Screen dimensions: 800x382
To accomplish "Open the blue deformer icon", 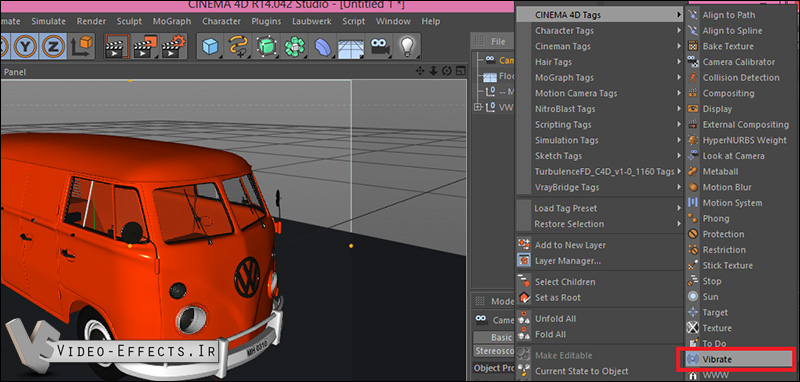I will coord(322,47).
